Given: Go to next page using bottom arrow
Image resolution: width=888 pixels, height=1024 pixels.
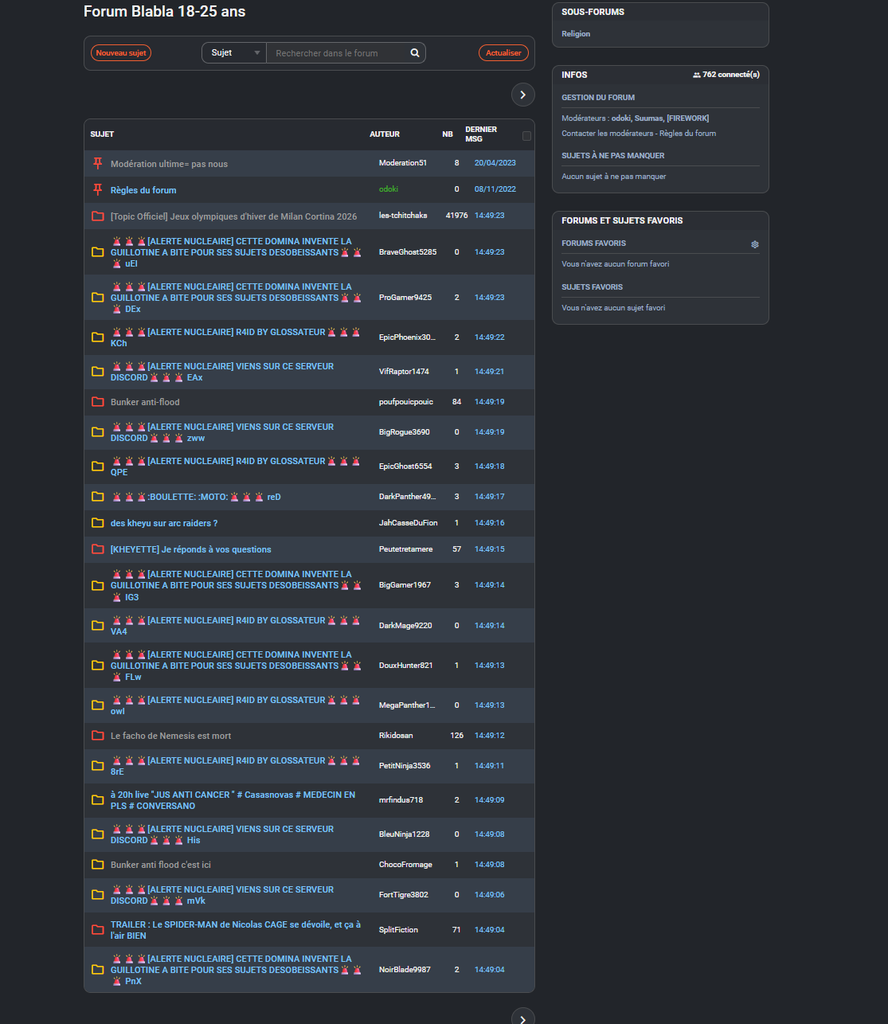Looking at the screenshot, I should tap(523, 1017).
